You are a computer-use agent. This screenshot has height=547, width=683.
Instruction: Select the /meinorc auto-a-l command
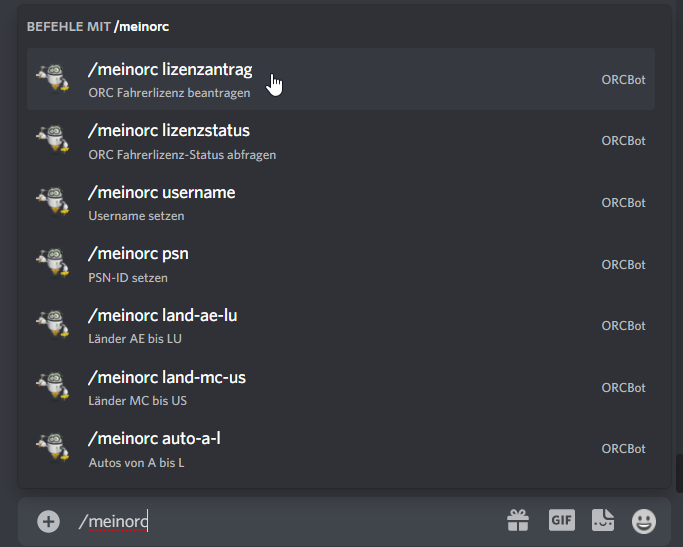(x=154, y=439)
